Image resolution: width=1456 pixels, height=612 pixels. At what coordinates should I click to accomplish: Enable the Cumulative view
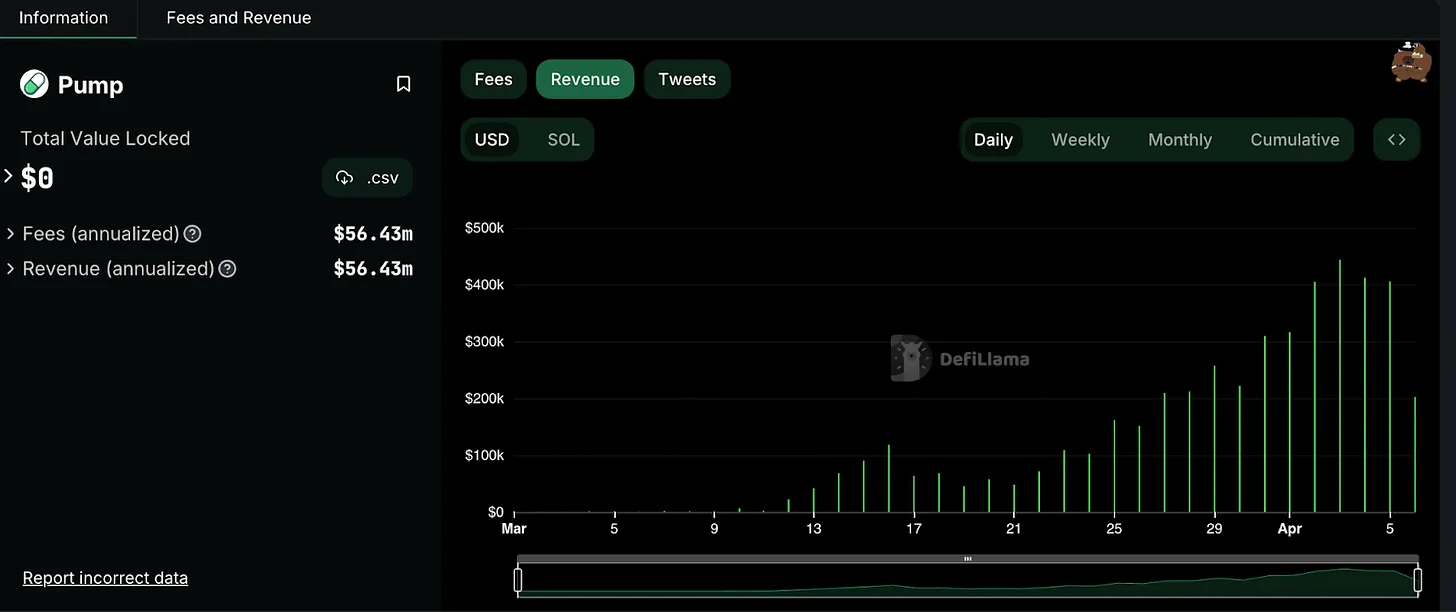click(x=1294, y=139)
